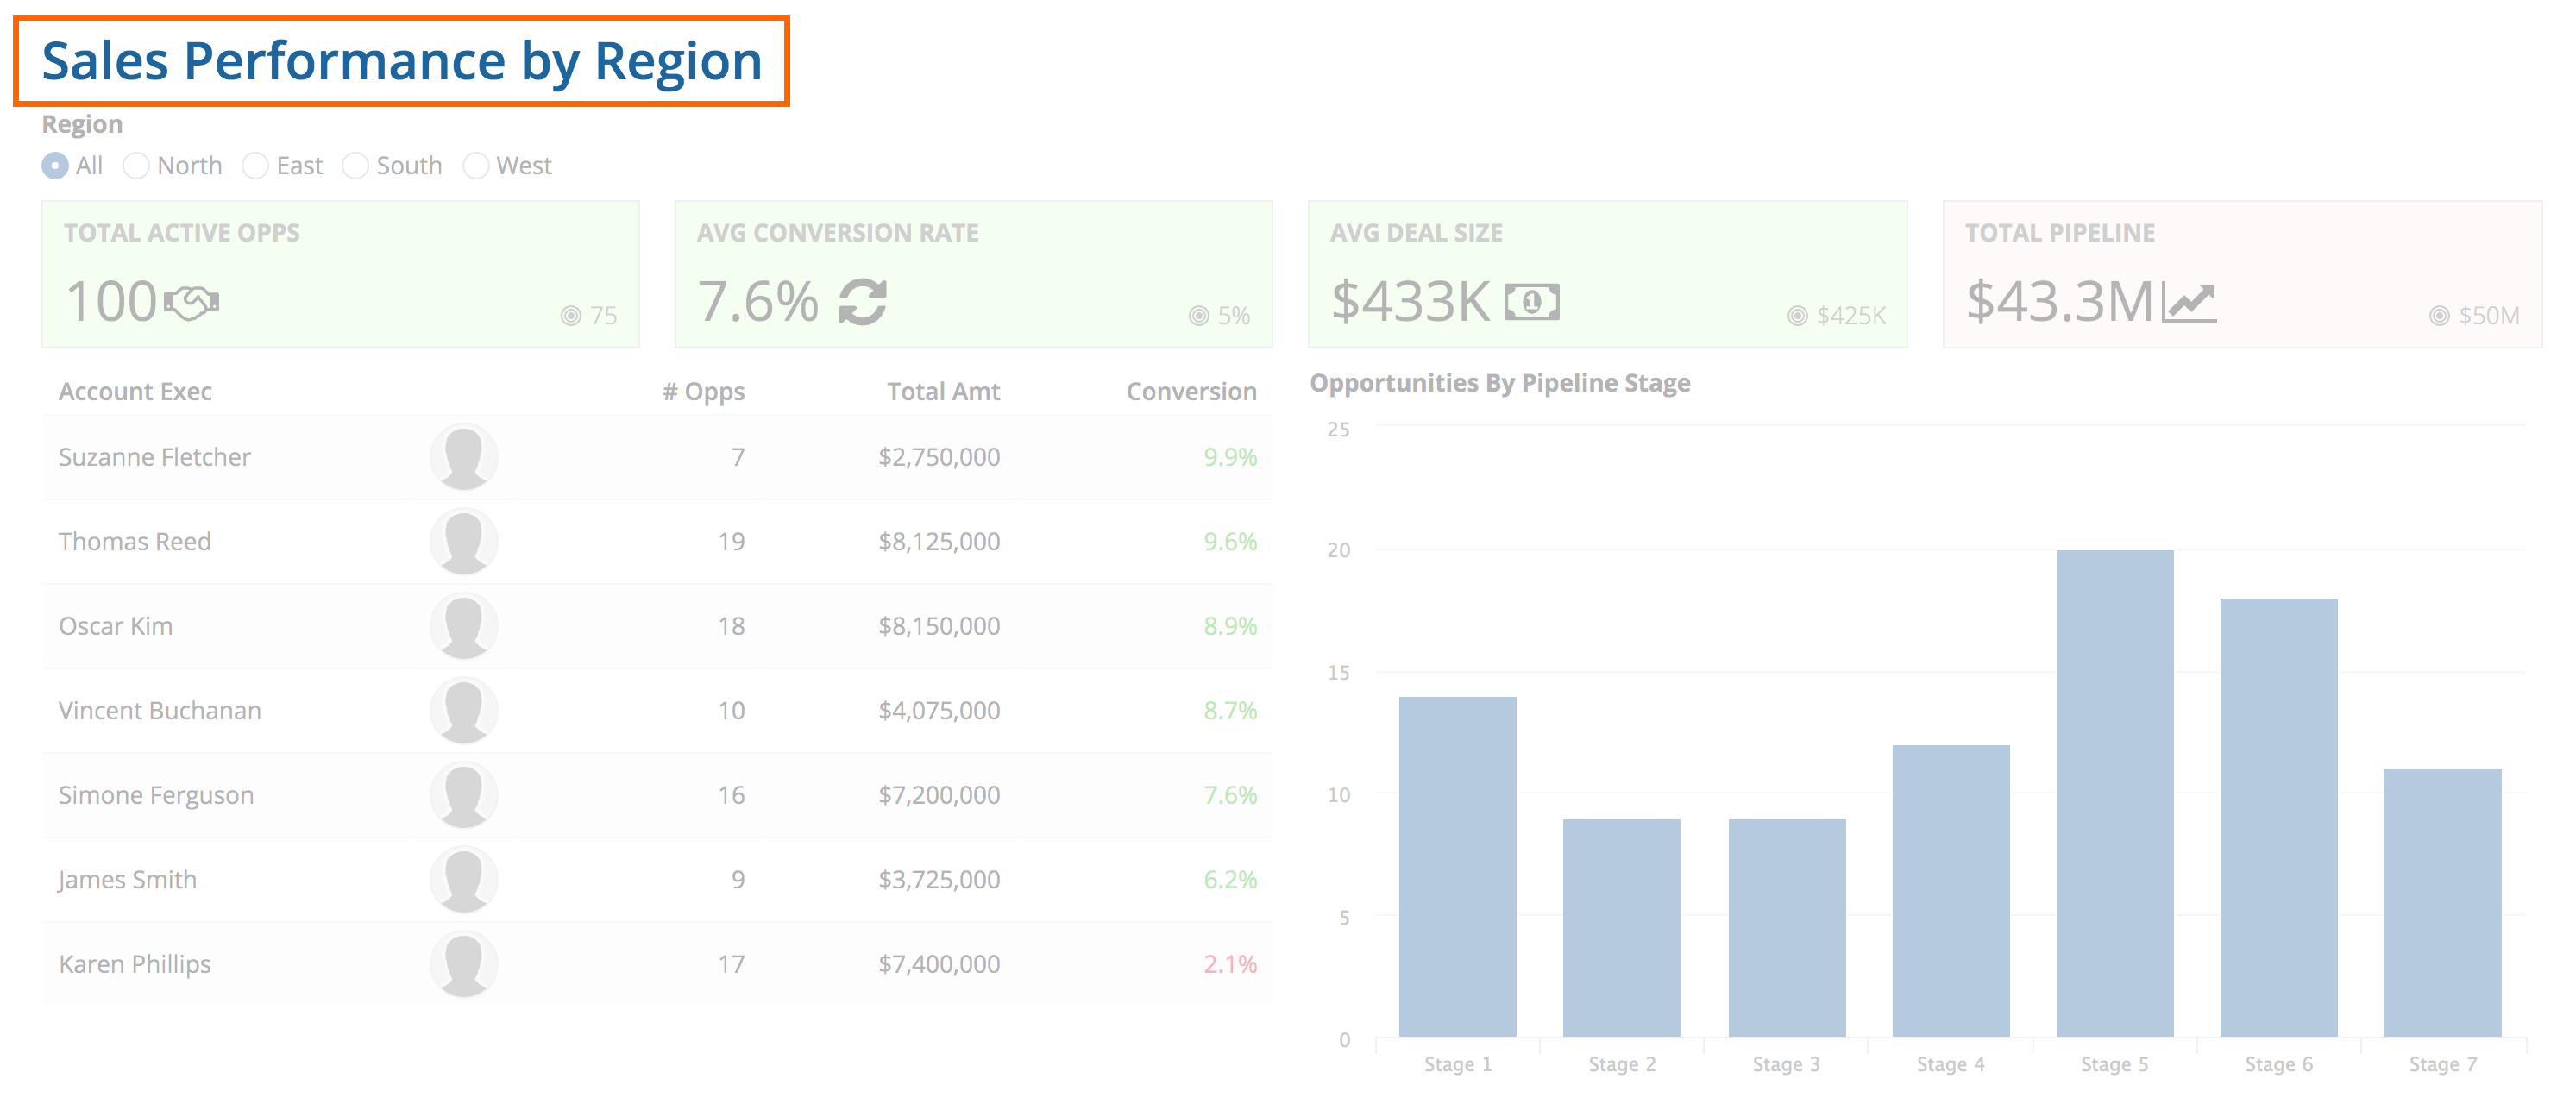2576x1104 pixels.
Task: Select the East region radio button
Action: tap(255, 165)
